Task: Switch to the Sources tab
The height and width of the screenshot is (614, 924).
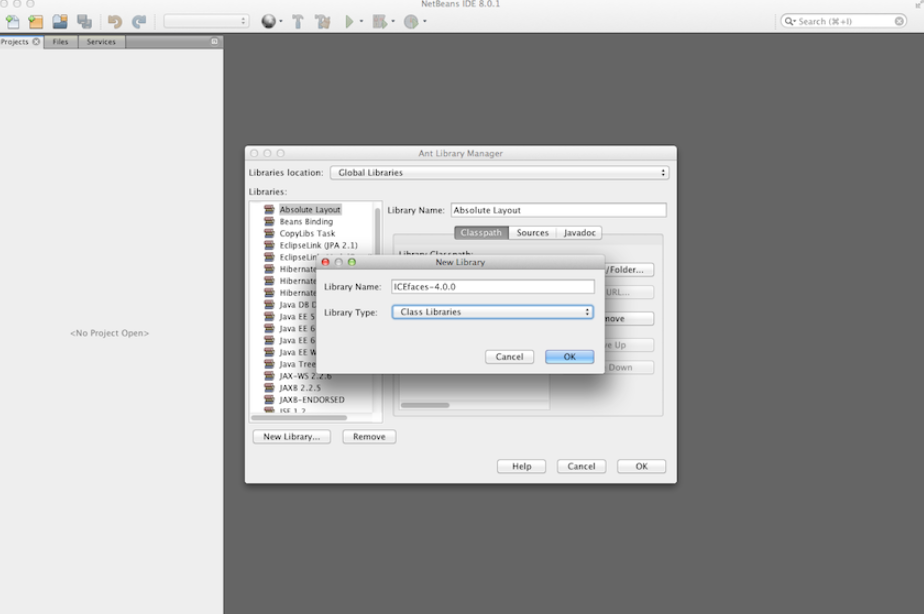Action: click(532, 233)
